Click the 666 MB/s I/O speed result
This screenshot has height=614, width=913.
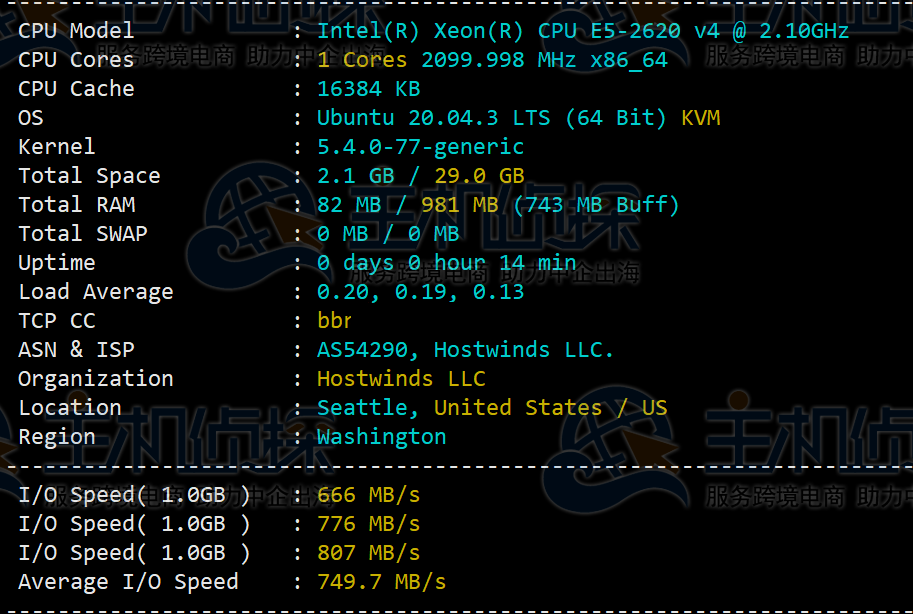(x=368, y=495)
